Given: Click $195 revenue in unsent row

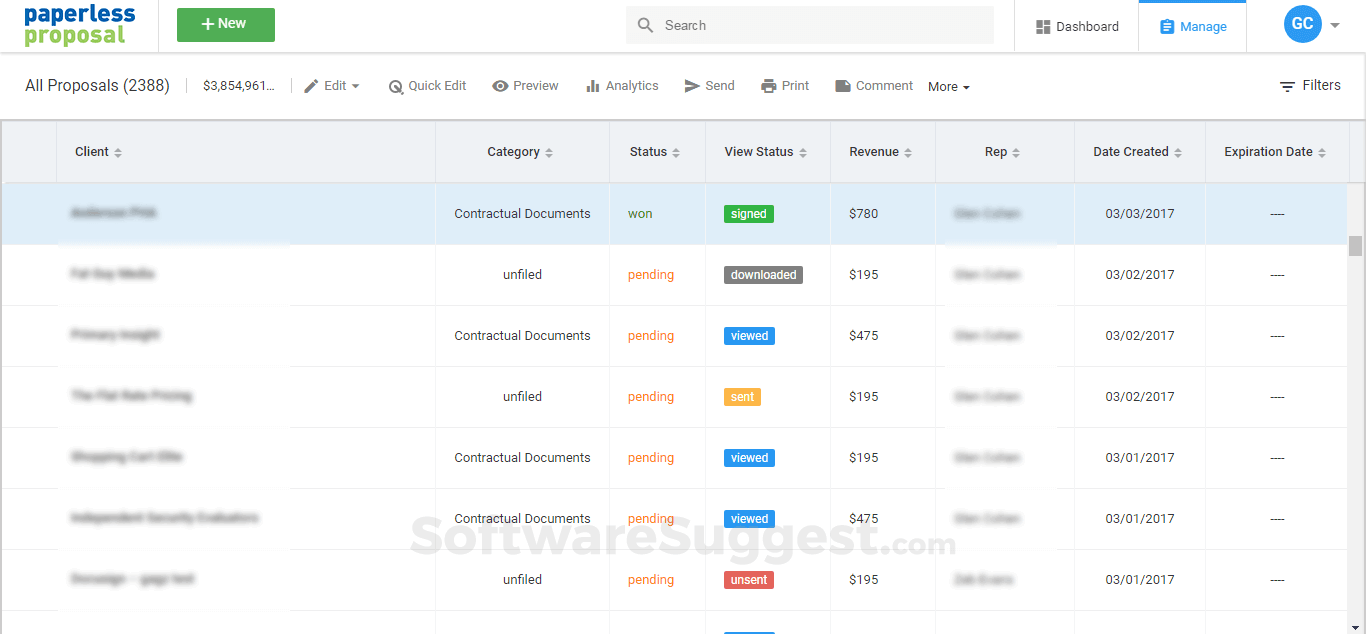Looking at the screenshot, I should coord(864,580).
